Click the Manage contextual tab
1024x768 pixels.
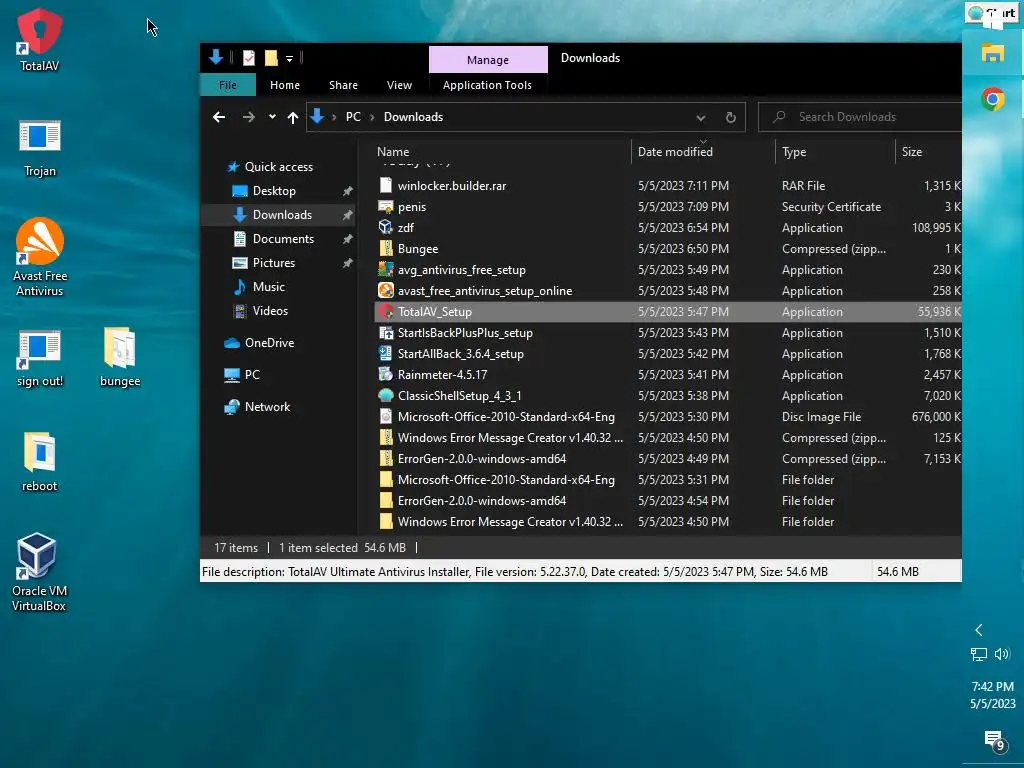[488, 59]
